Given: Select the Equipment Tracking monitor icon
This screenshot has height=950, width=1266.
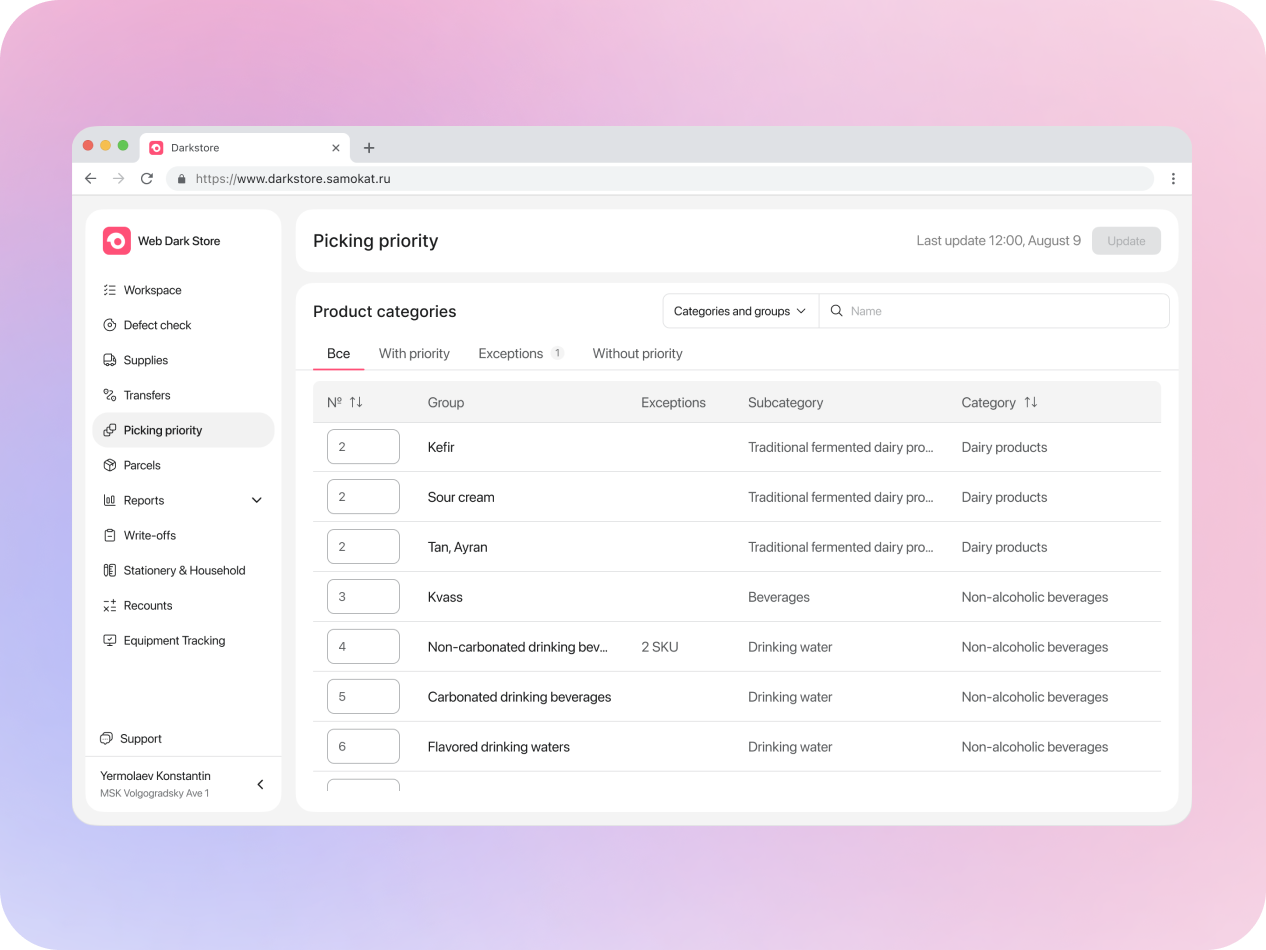Looking at the screenshot, I should pos(110,640).
